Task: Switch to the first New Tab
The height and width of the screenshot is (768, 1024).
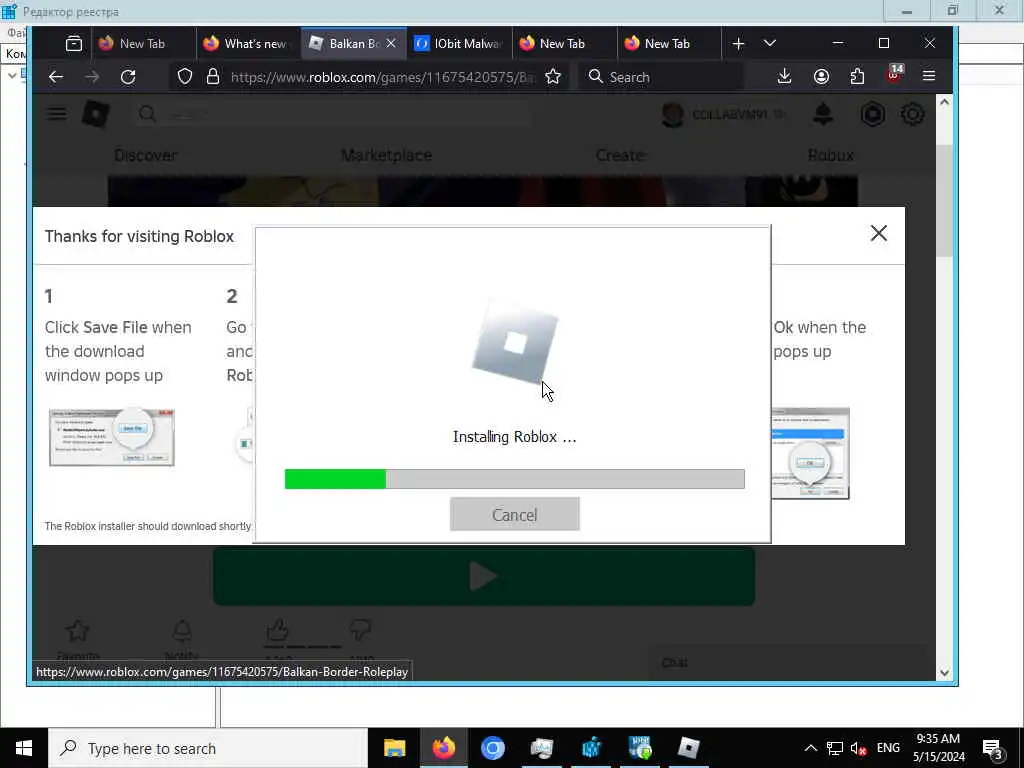Action: 143,44
